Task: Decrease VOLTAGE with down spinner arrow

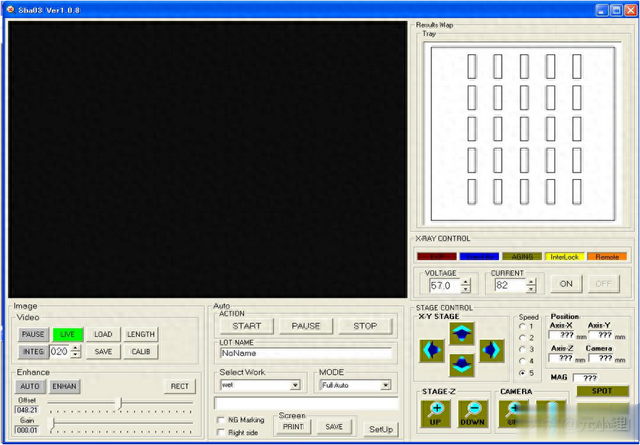Action: pyautogui.click(x=466, y=289)
